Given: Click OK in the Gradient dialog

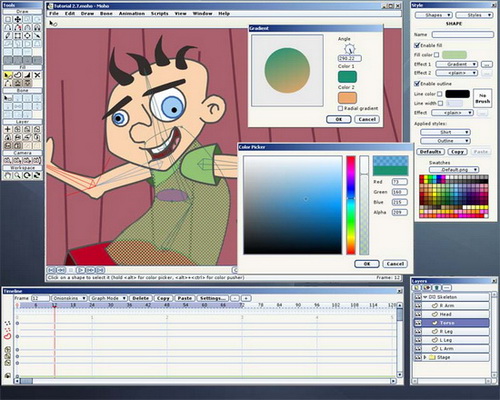Looking at the screenshot, I should [x=339, y=119].
